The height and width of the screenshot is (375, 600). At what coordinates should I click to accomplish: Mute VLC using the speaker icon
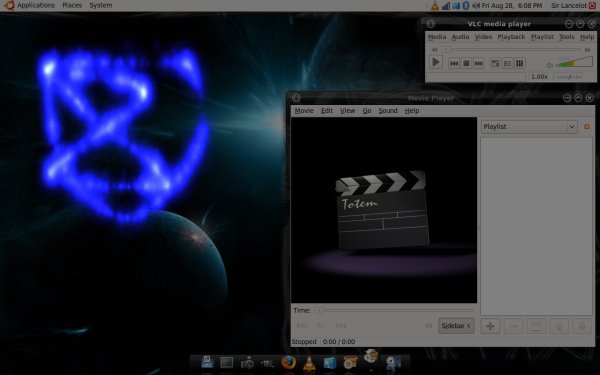click(x=549, y=65)
